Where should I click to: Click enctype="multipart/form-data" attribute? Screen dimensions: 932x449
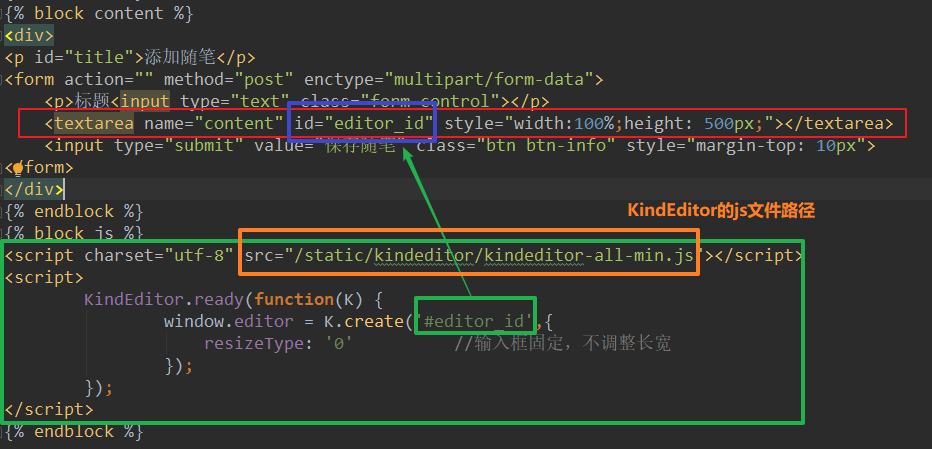click(x=449, y=79)
